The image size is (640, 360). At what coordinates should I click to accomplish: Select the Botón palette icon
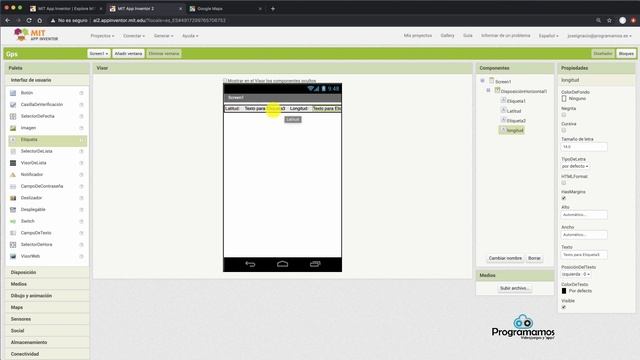pyautogui.click(x=13, y=93)
